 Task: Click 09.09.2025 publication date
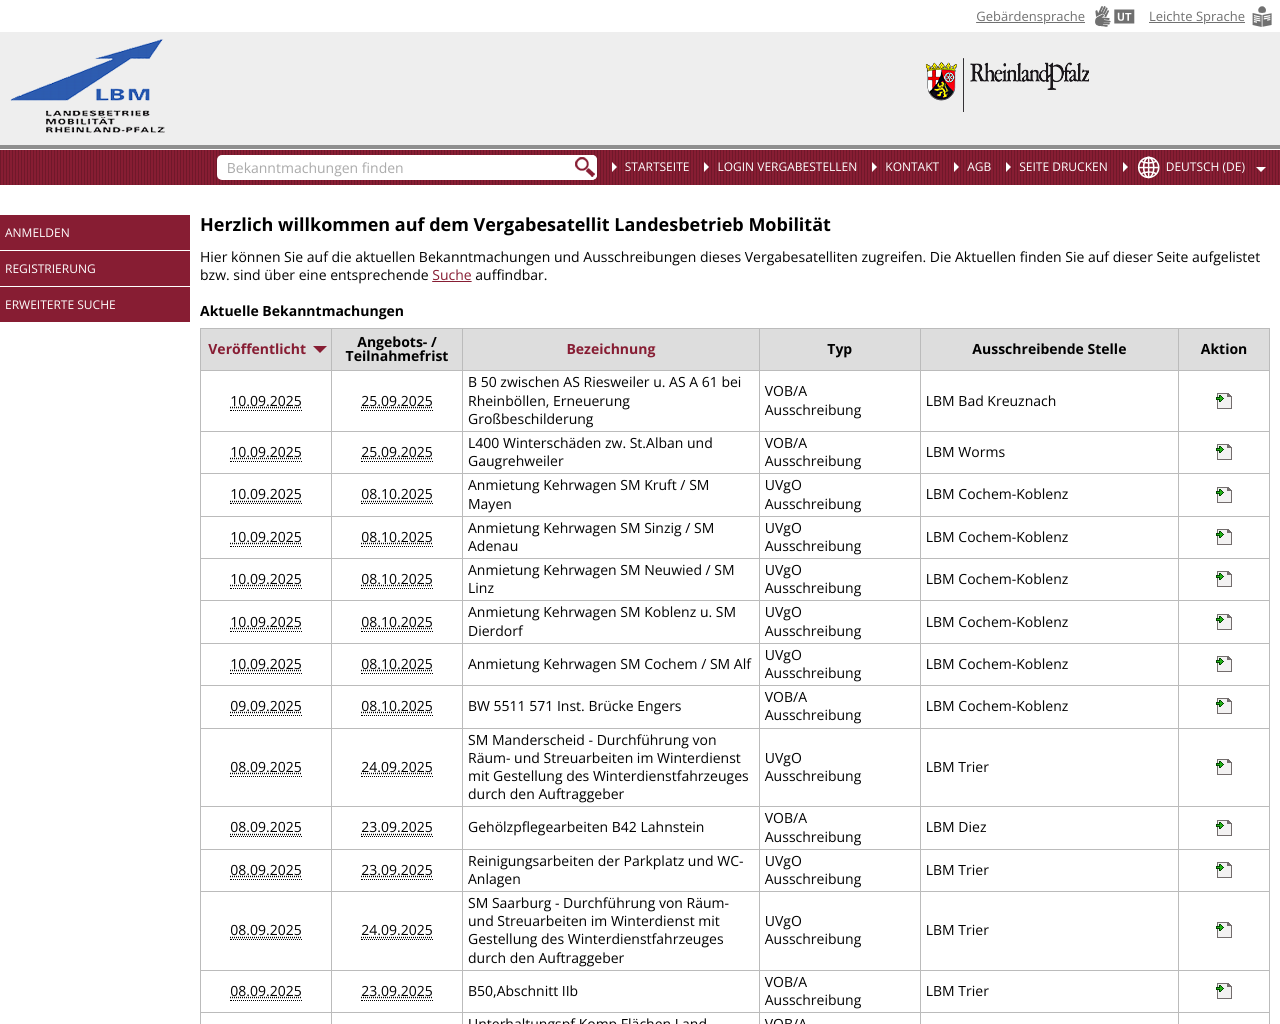pyautogui.click(x=266, y=706)
